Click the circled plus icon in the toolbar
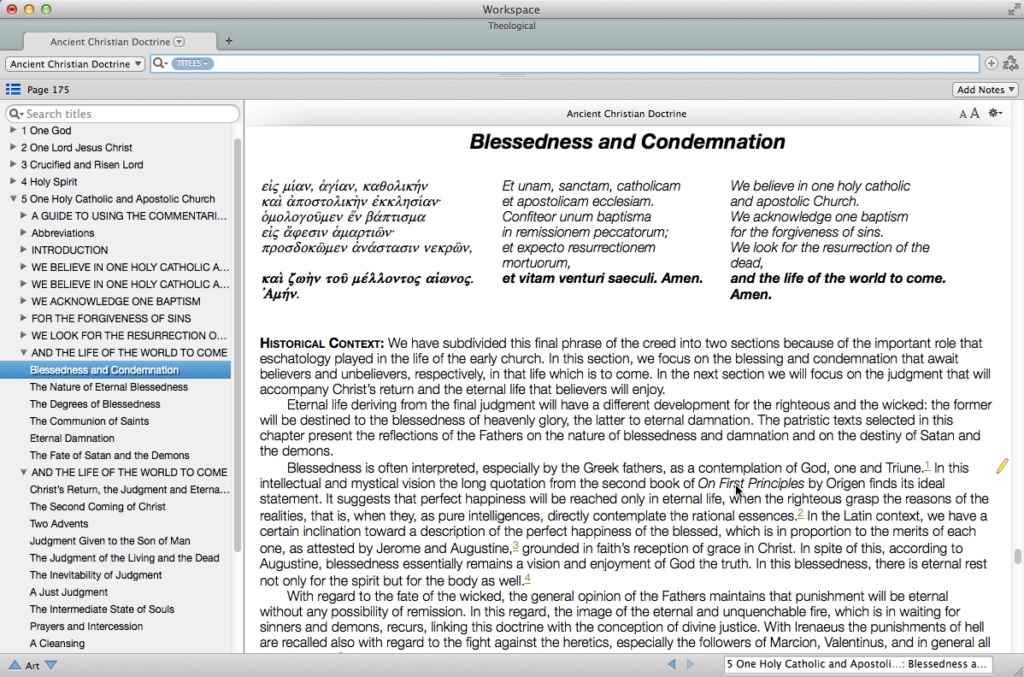1024x677 pixels. pos(989,62)
